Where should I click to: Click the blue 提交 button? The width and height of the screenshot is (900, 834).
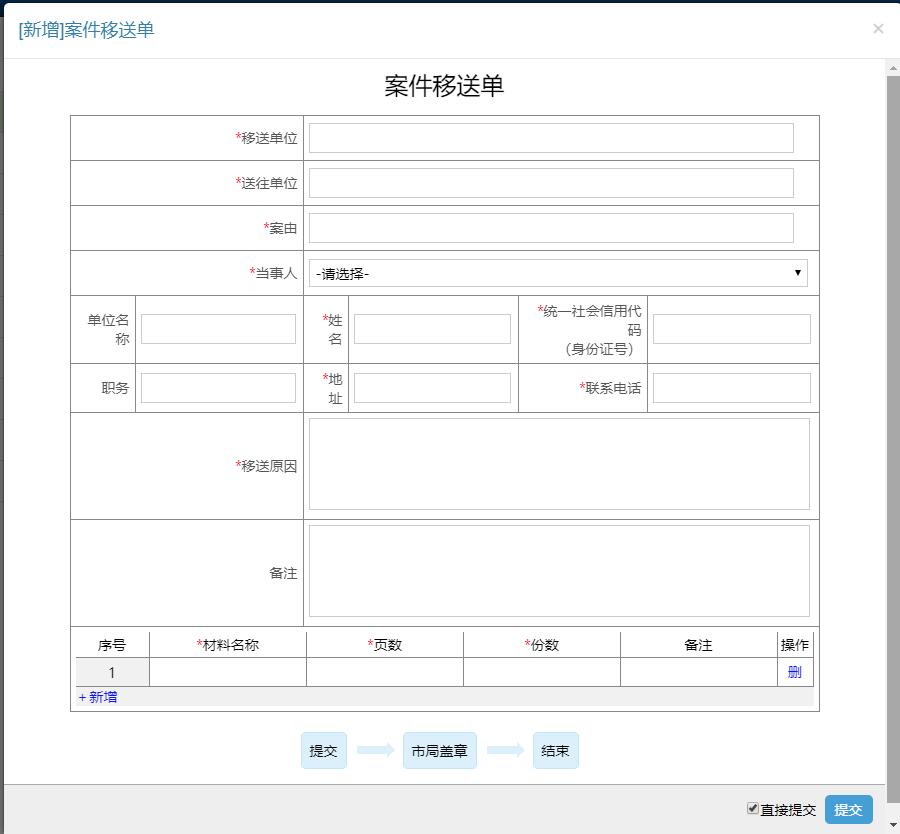click(849, 810)
